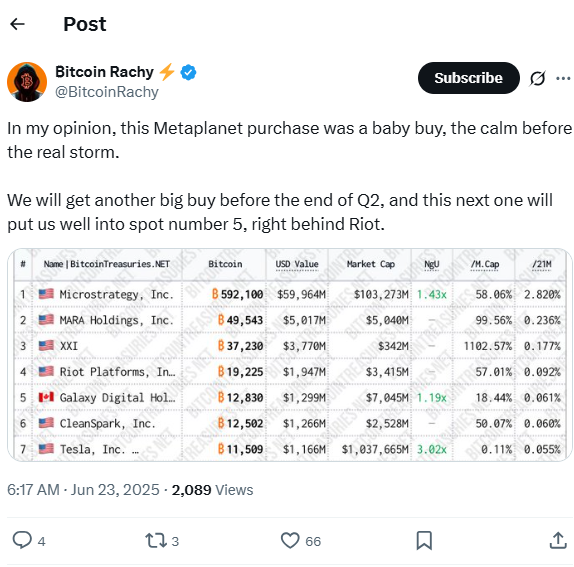
Task: Open the @BitcoinRachy handle link
Action: click(107, 92)
